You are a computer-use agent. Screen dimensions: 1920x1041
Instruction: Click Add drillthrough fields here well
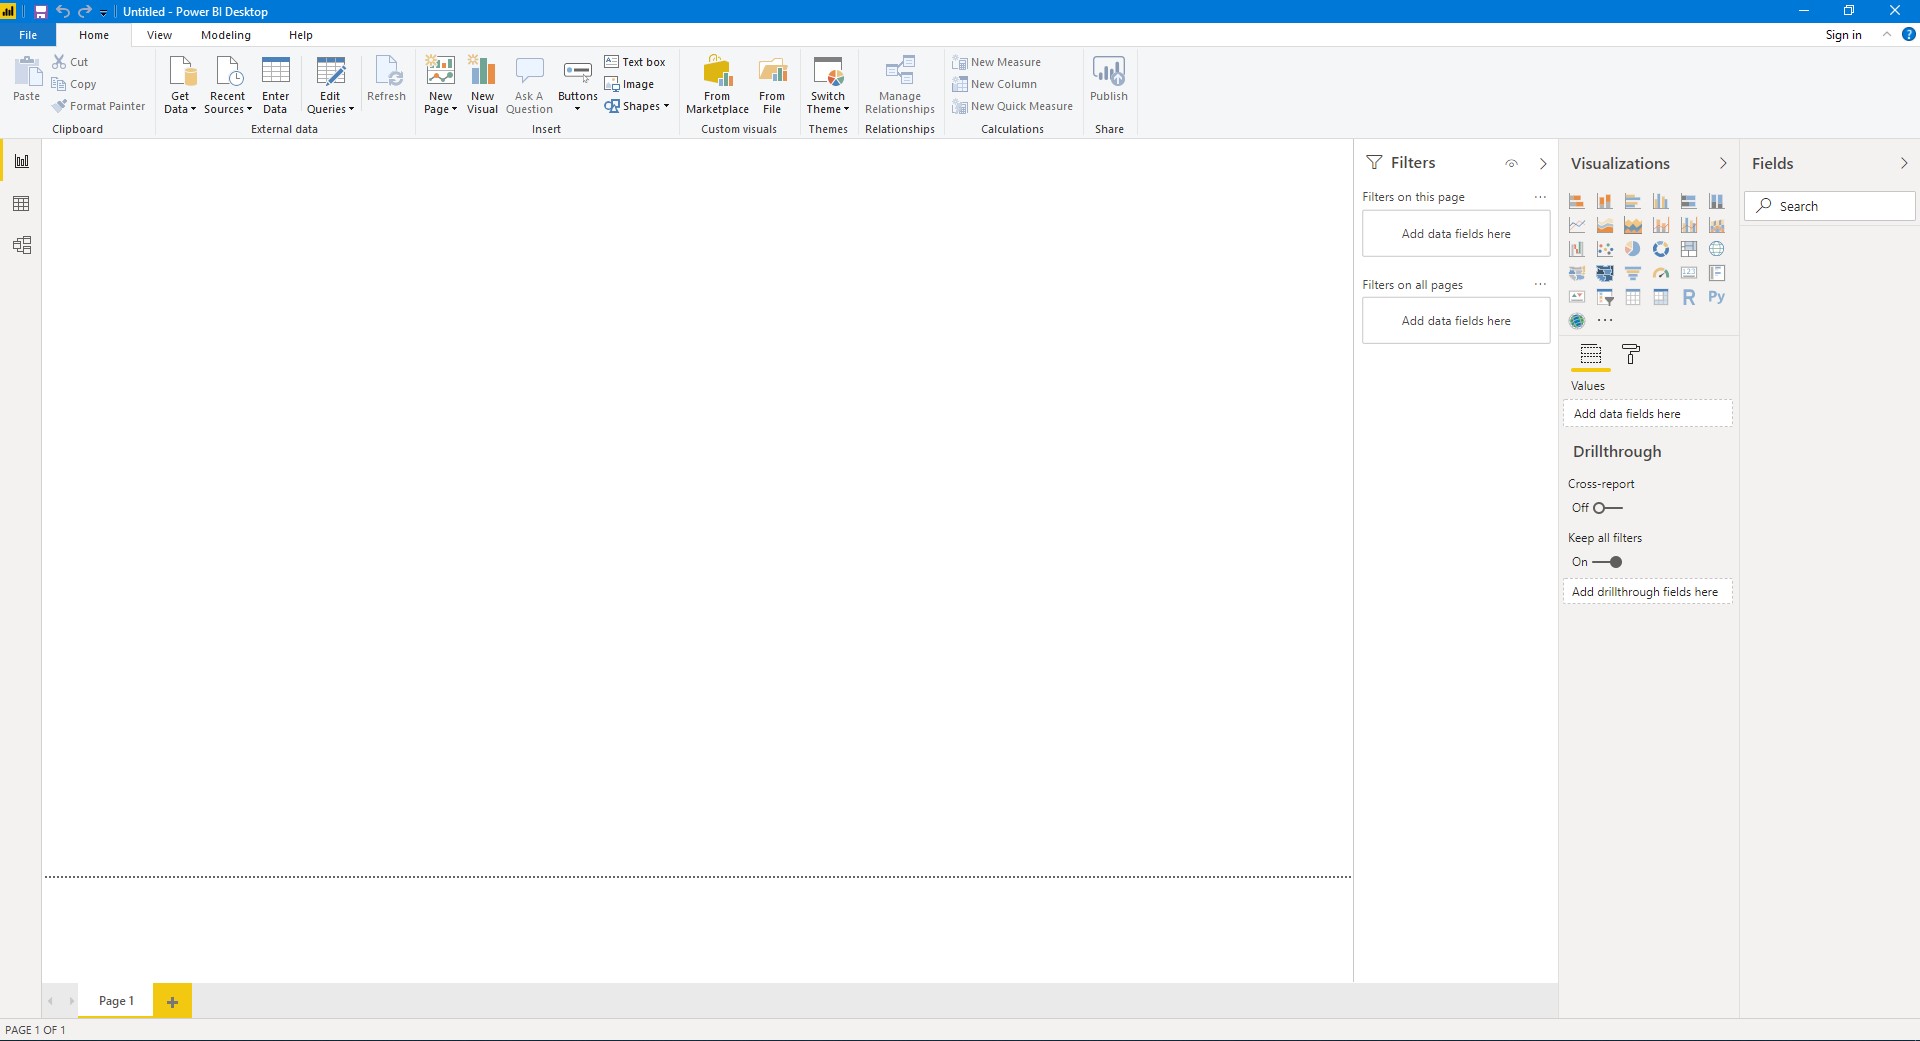(1648, 592)
